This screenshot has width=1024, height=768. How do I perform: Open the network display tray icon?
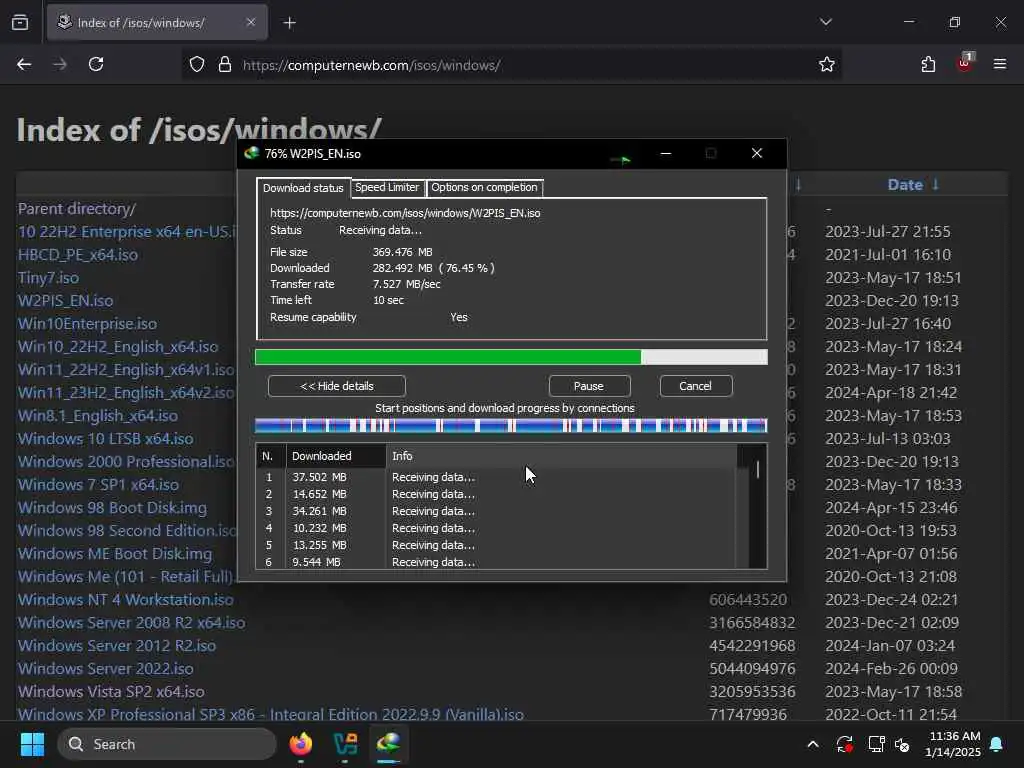876,744
